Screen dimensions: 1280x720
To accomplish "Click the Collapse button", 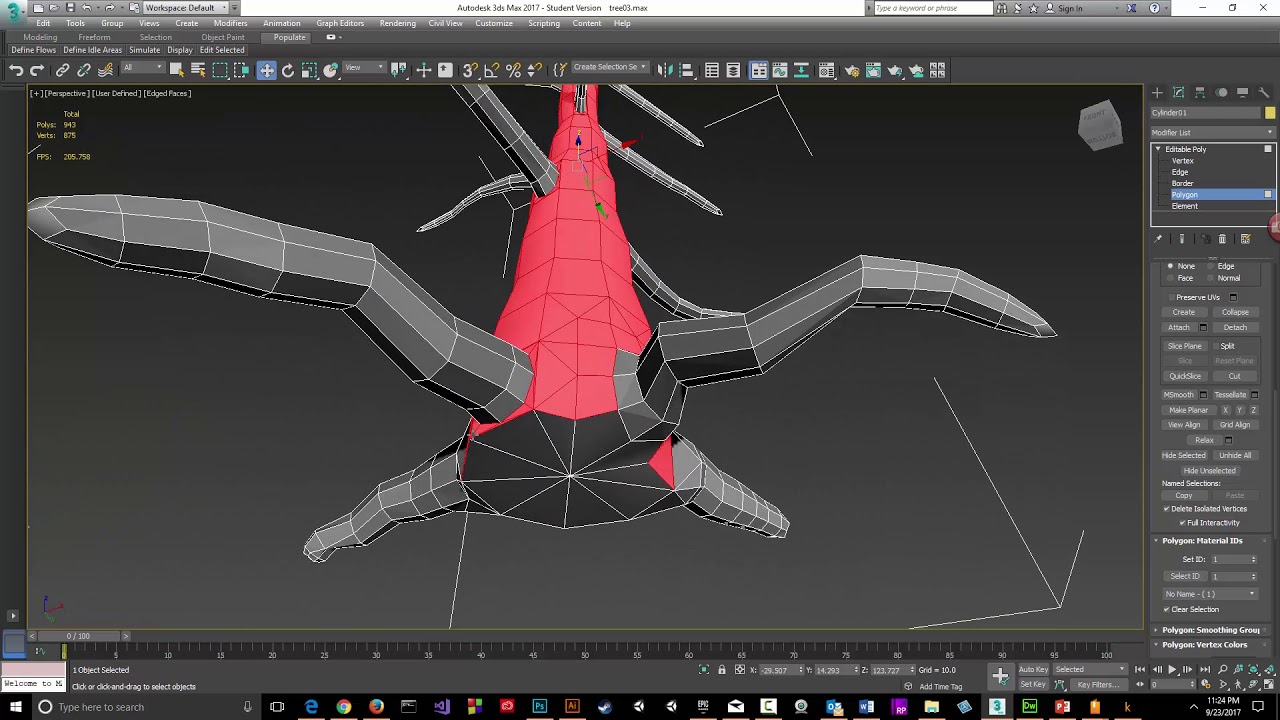I will [1235, 312].
